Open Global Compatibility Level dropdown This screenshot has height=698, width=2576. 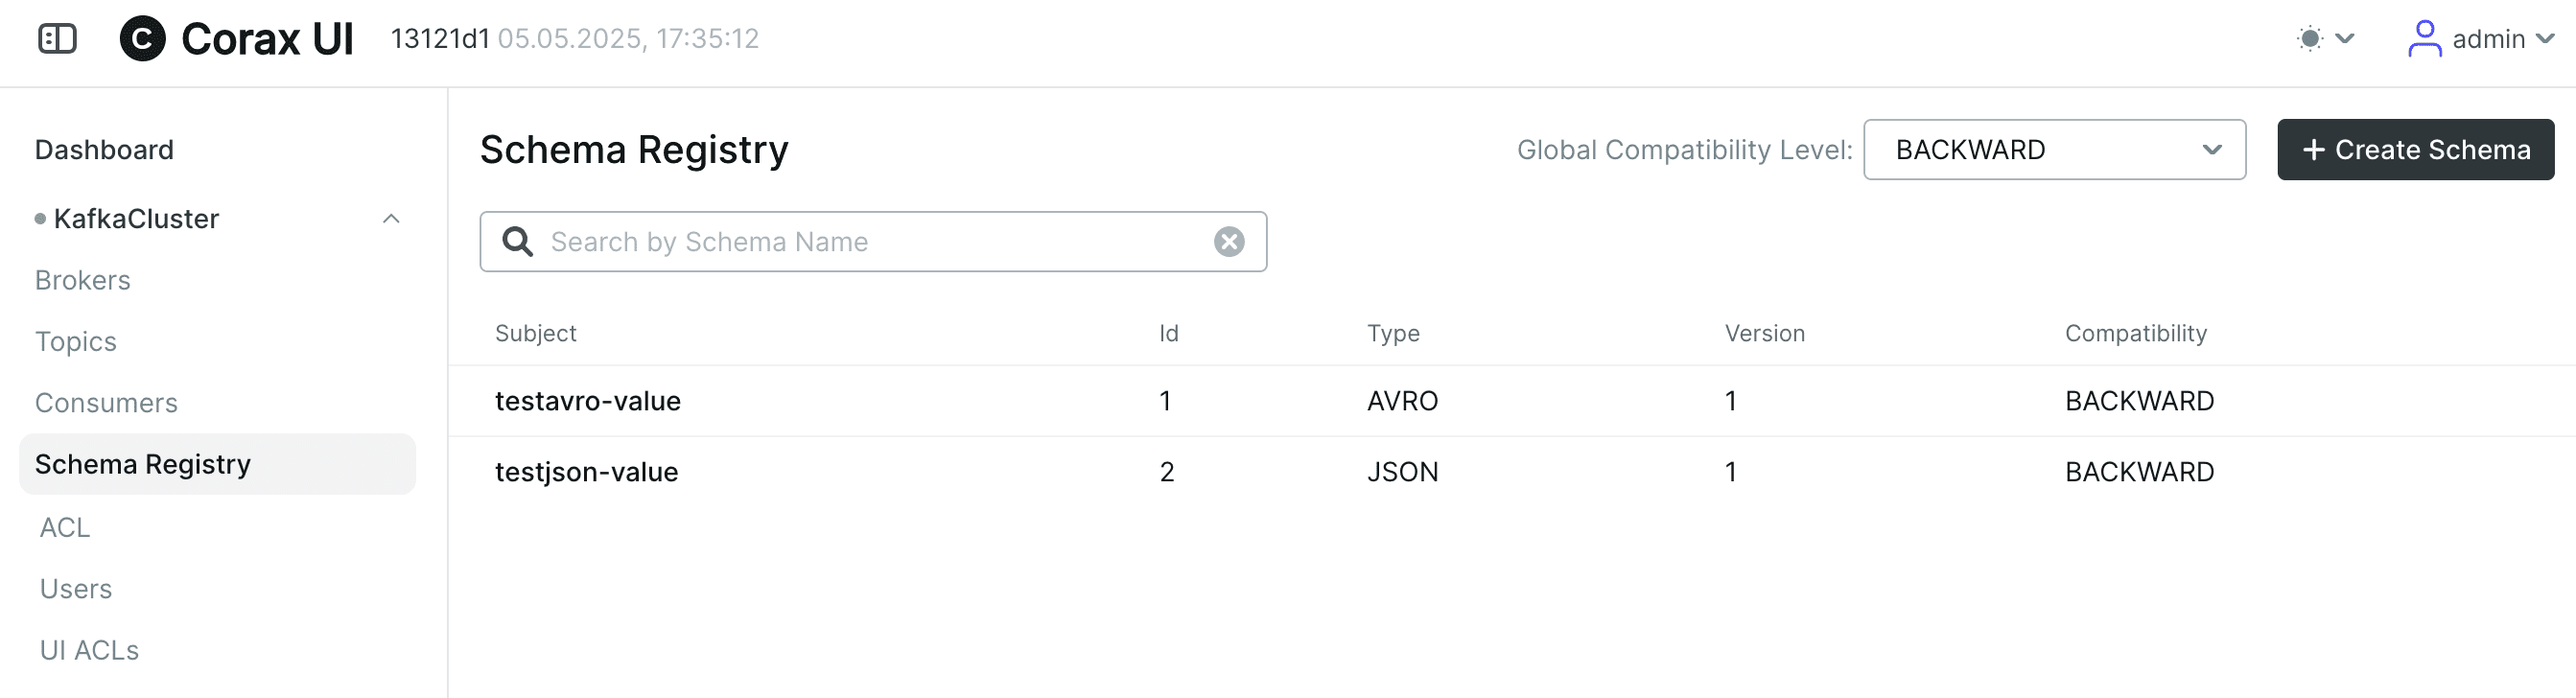(x=2053, y=150)
